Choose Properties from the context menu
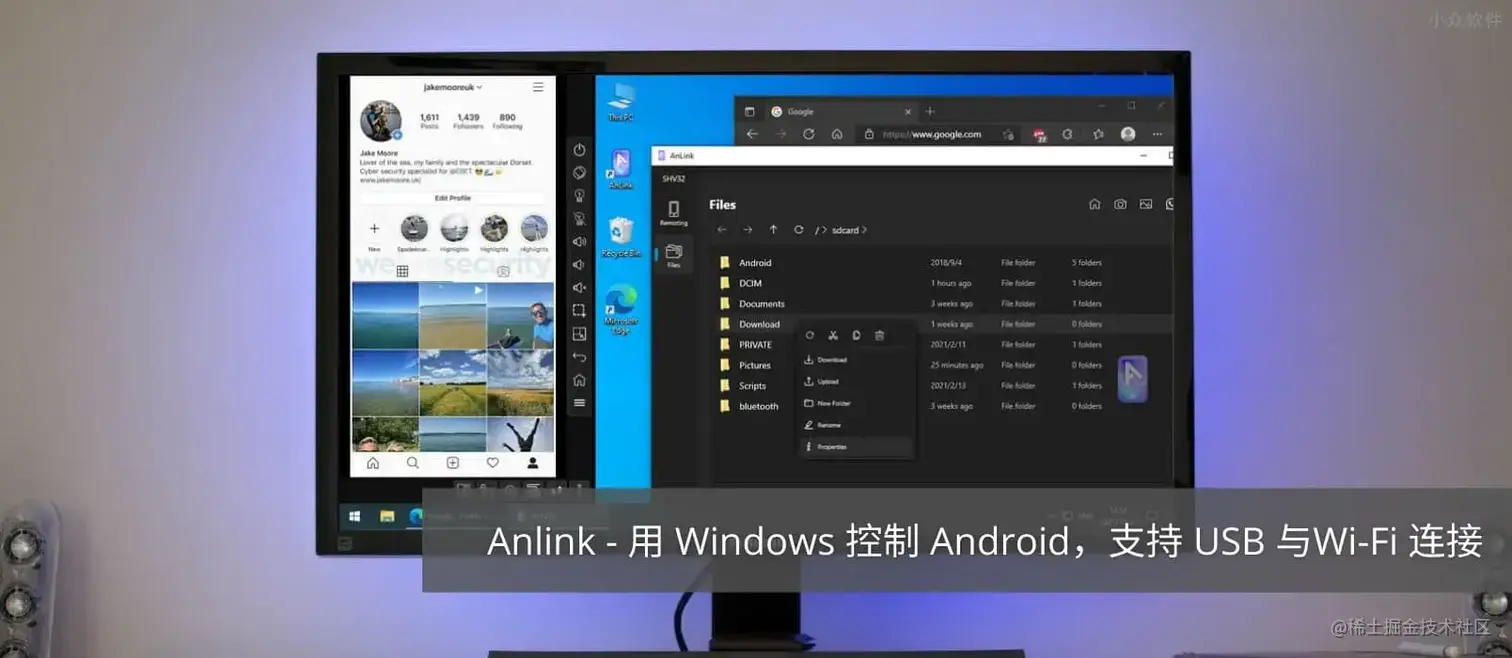 tap(855, 447)
